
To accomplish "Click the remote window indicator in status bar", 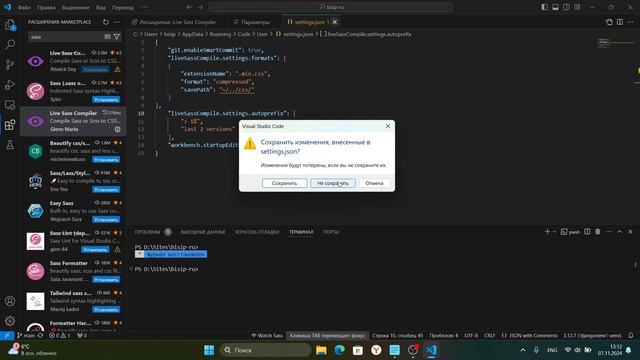I will (7, 336).
